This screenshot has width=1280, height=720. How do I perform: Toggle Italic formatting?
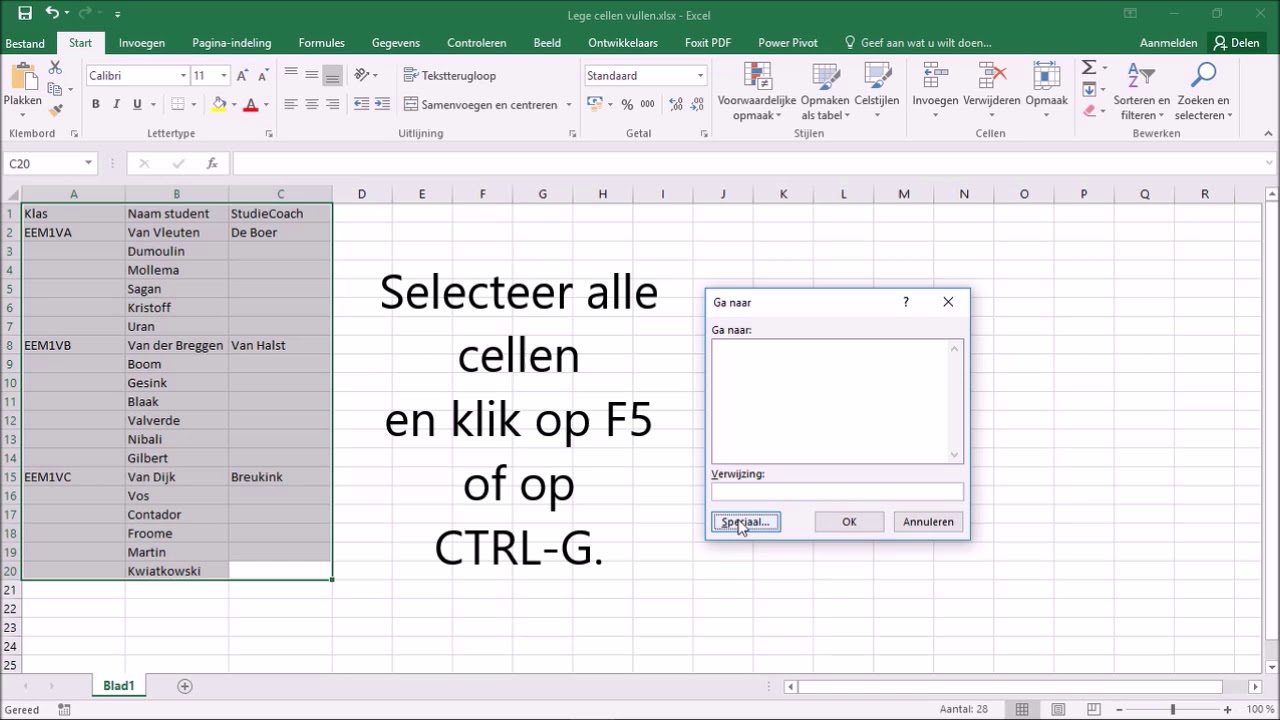(116, 104)
